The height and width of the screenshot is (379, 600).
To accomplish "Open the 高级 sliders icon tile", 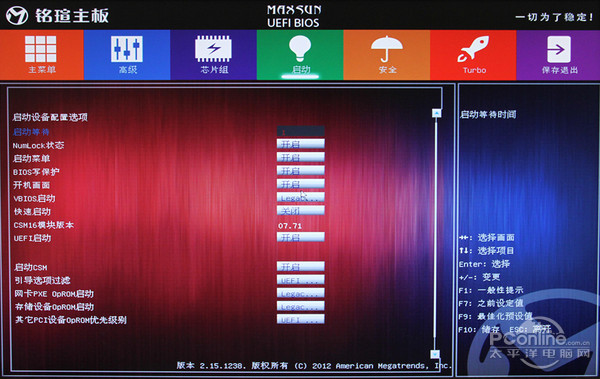I will pos(127,54).
